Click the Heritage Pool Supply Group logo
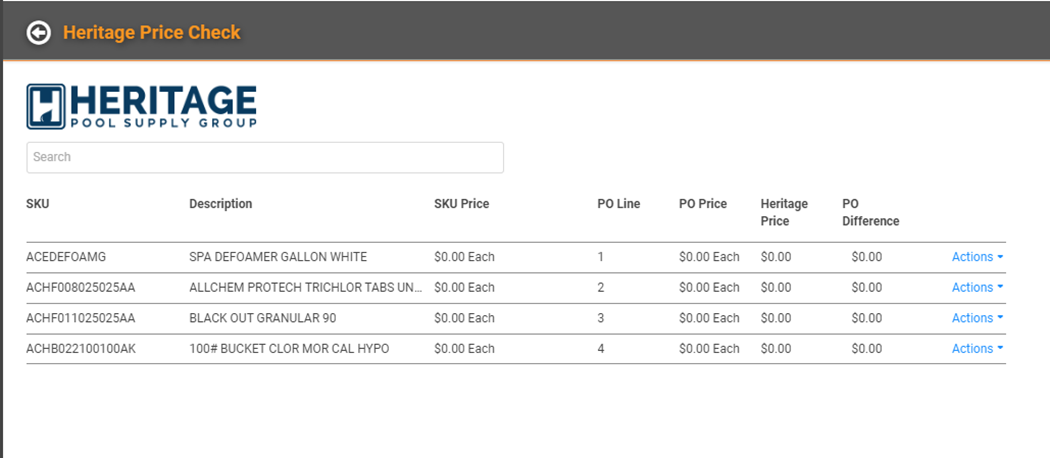Image resolution: width=1050 pixels, height=458 pixels. pyautogui.click(x=141, y=106)
